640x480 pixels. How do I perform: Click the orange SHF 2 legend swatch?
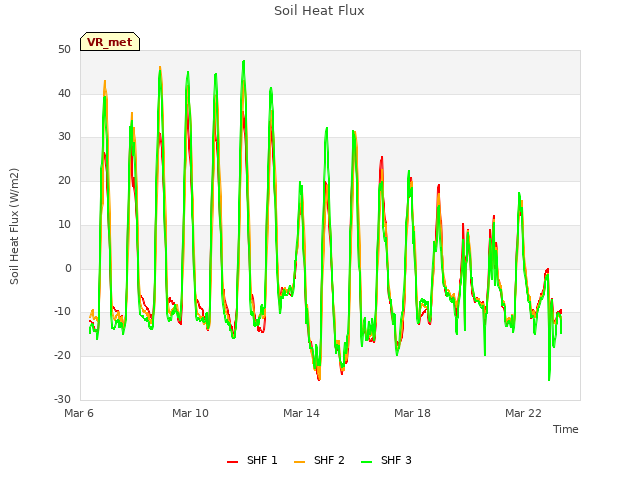299,462
